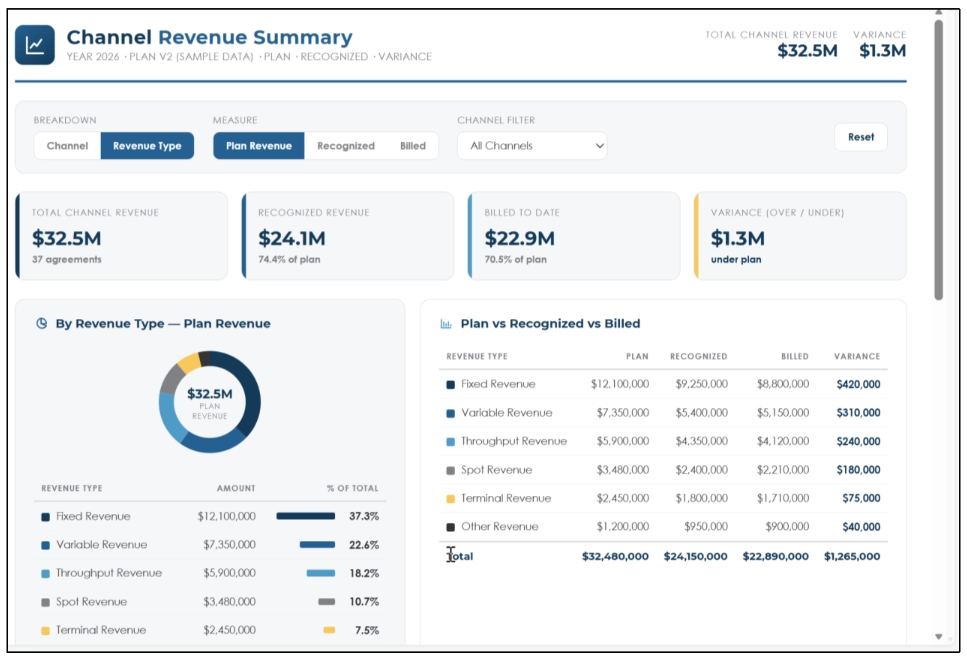Click the gray Spot Revenue marker in left list
Viewport: 967px width, 661px height.
coord(45,602)
